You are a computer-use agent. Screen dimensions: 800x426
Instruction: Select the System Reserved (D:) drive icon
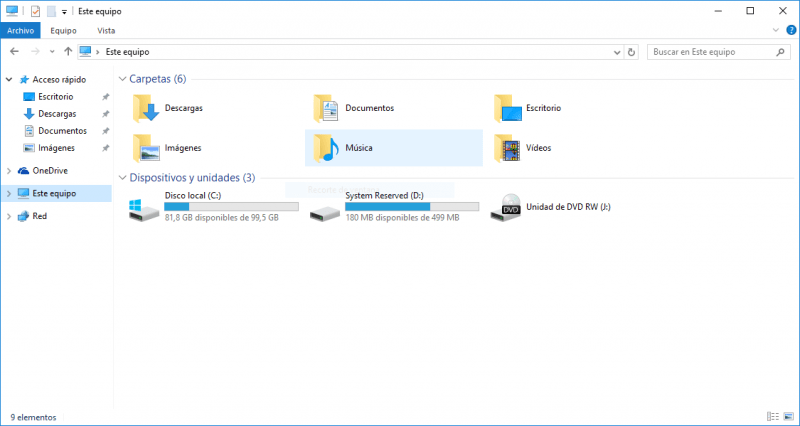click(x=325, y=213)
